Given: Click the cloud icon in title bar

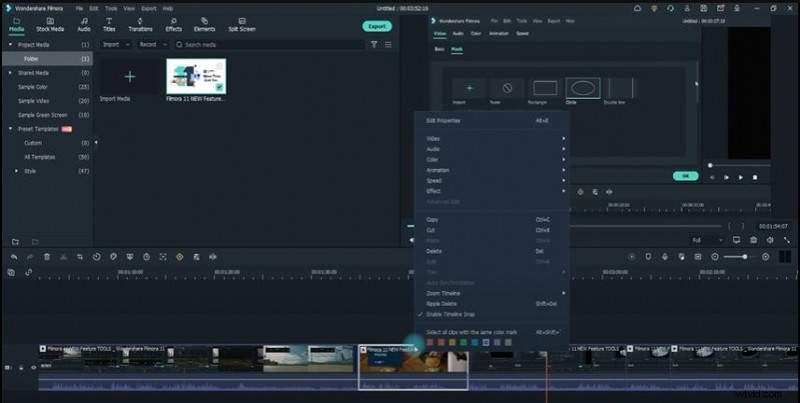Looking at the screenshot, I should click(637, 9).
